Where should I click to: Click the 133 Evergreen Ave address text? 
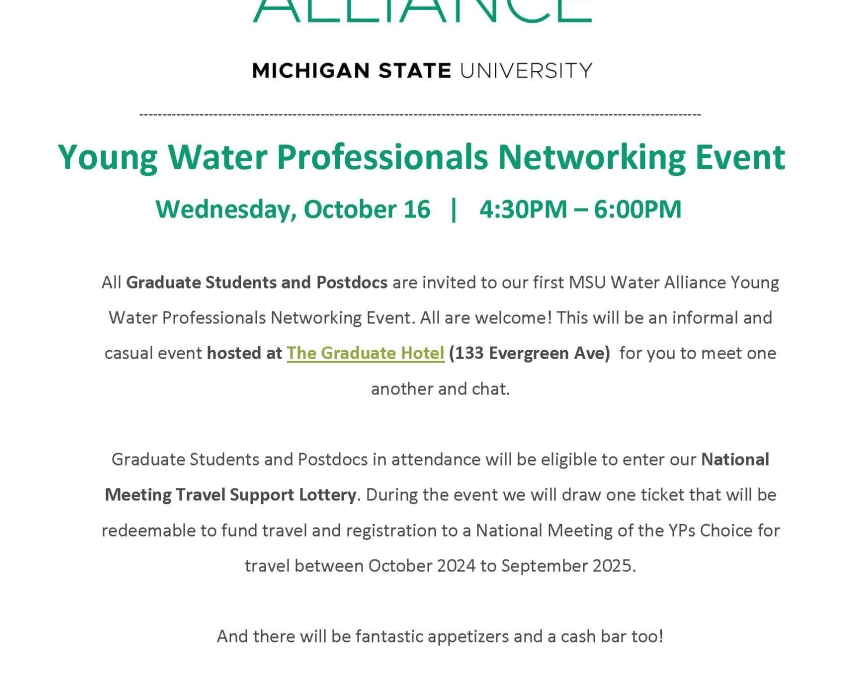[529, 353]
